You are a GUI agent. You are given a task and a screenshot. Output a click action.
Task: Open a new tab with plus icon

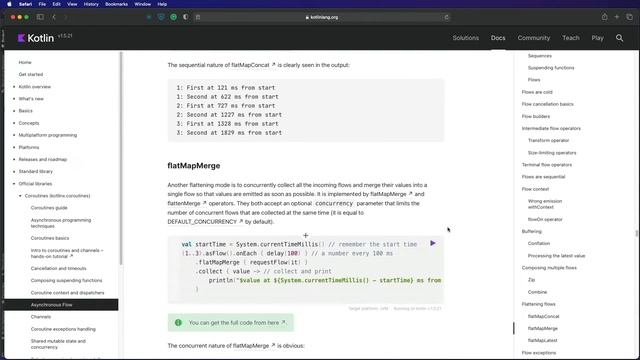(617, 17)
